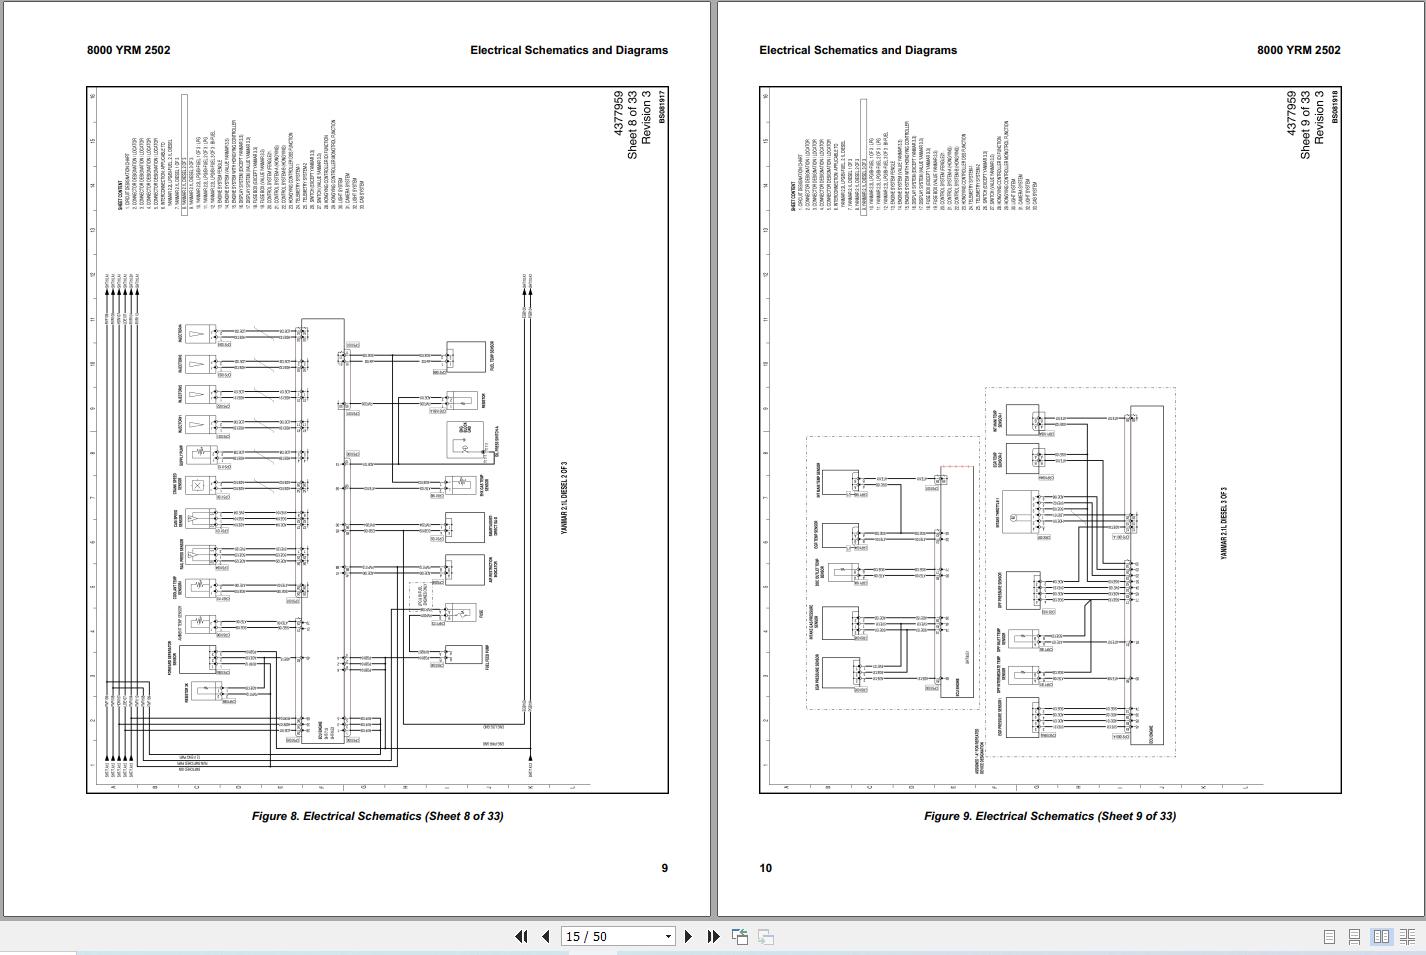Switch to continuous facing pages view
The width and height of the screenshot is (1426, 955).
coord(1407,937)
